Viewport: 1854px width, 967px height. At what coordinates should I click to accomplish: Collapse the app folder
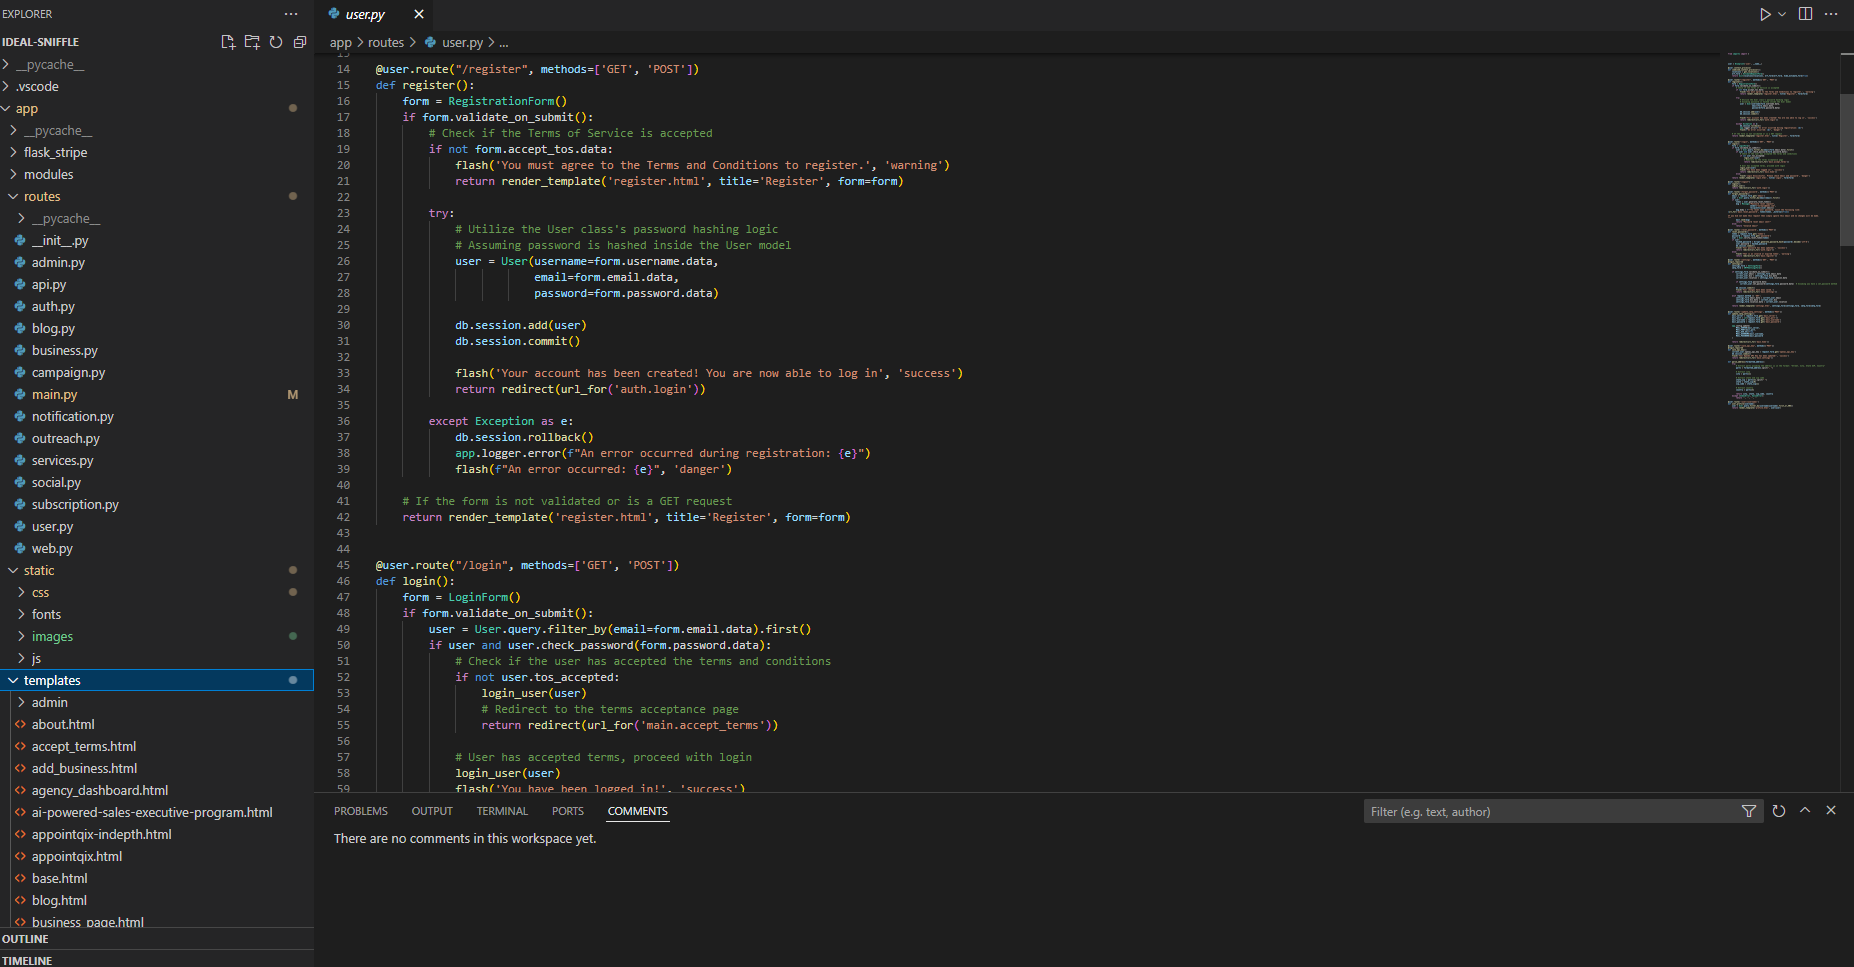(x=157, y=108)
